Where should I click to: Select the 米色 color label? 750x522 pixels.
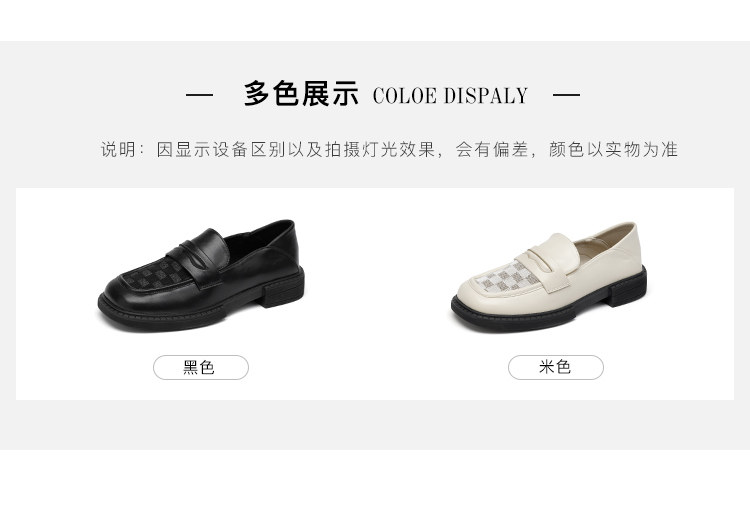555,367
